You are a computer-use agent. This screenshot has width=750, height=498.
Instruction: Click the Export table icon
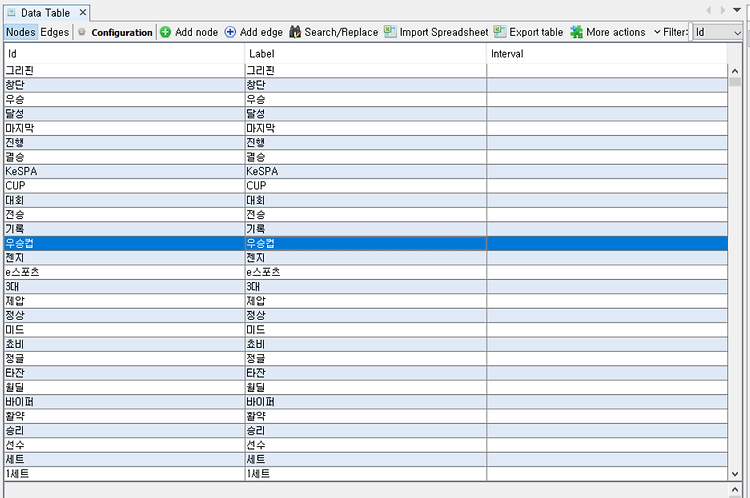(x=500, y=32)
